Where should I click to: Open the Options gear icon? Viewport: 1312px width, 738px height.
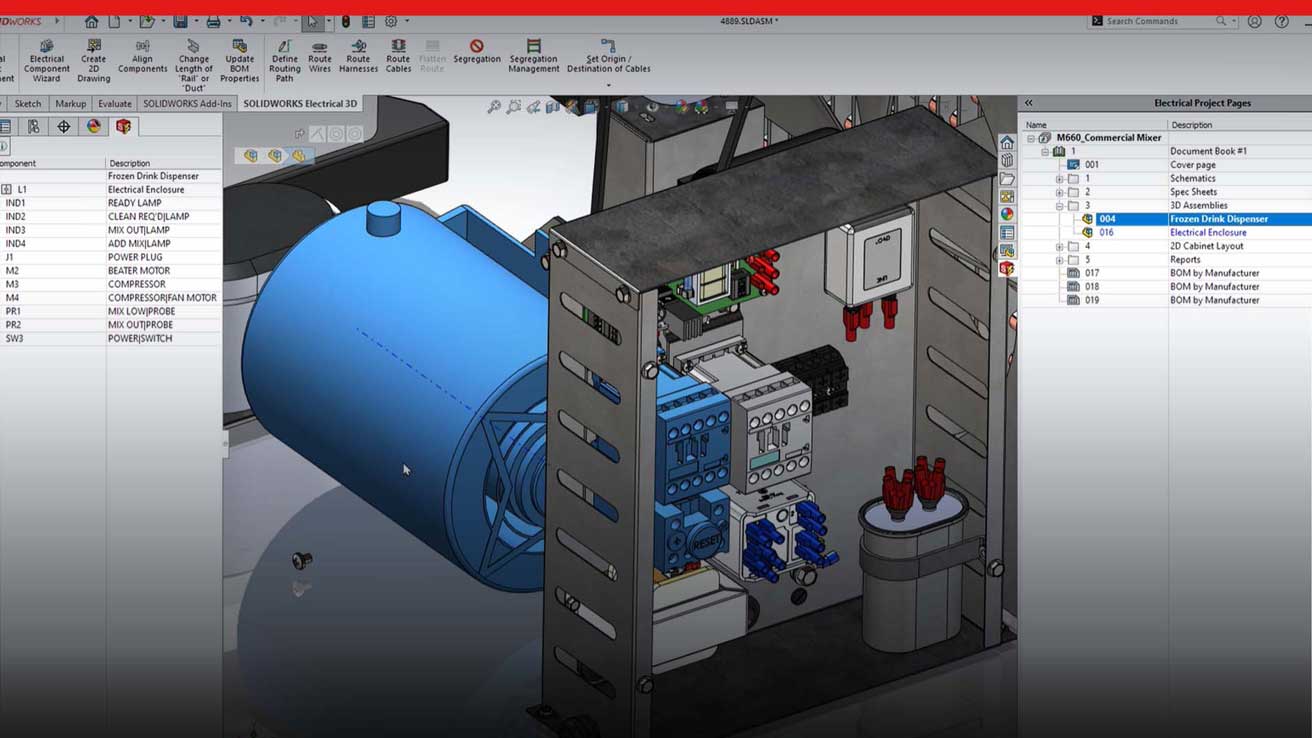391,21
